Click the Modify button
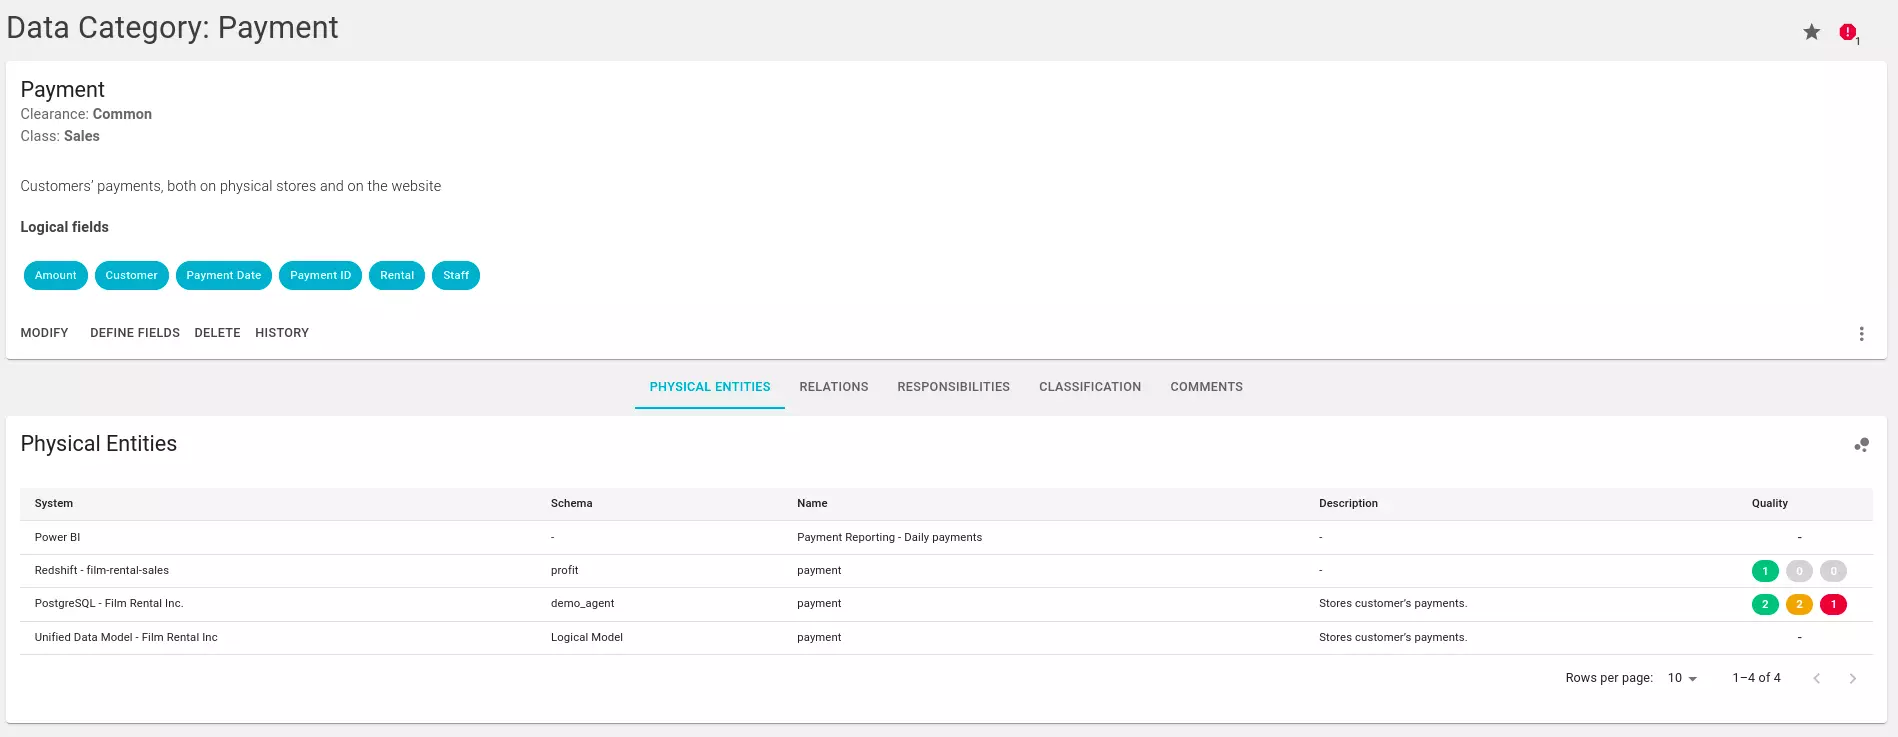1898x737 pixels. point(45,333)
